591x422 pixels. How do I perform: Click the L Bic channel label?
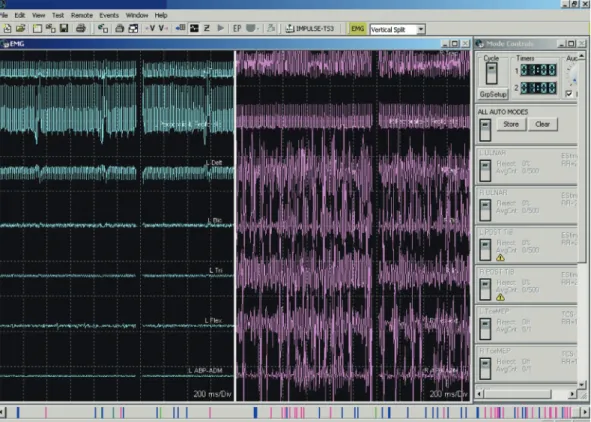tap(214, 220)
